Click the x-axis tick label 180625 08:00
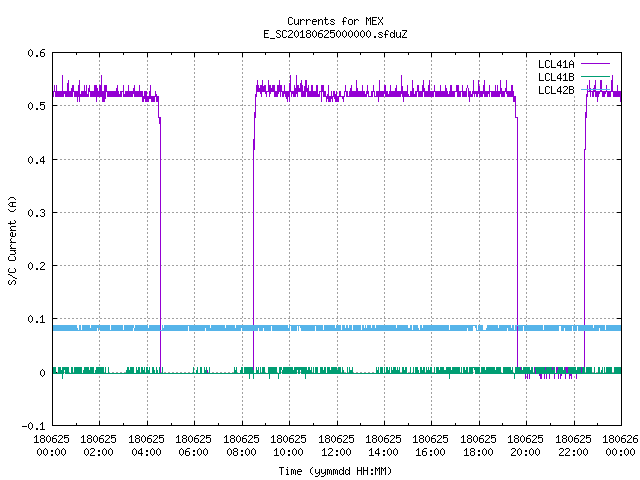 (241, 446)
